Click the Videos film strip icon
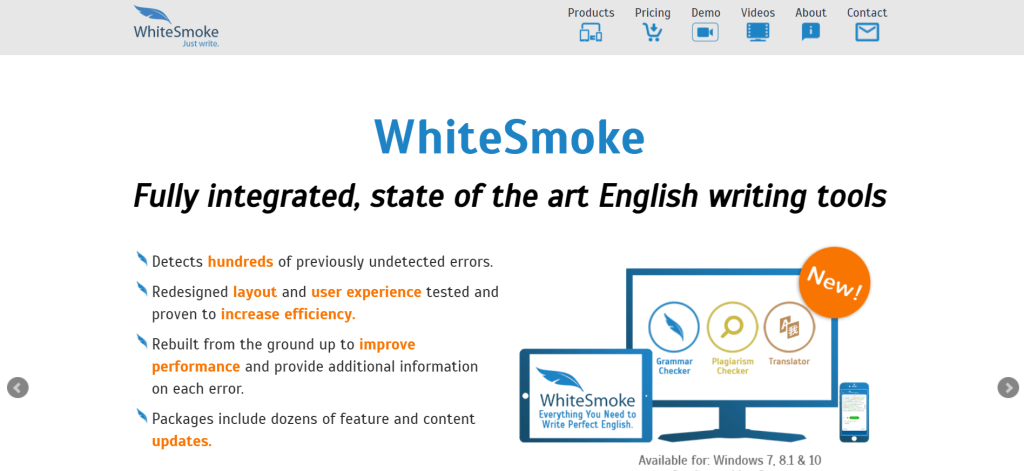This screenshot has height=471, width=1024. [x=758, y=32]
